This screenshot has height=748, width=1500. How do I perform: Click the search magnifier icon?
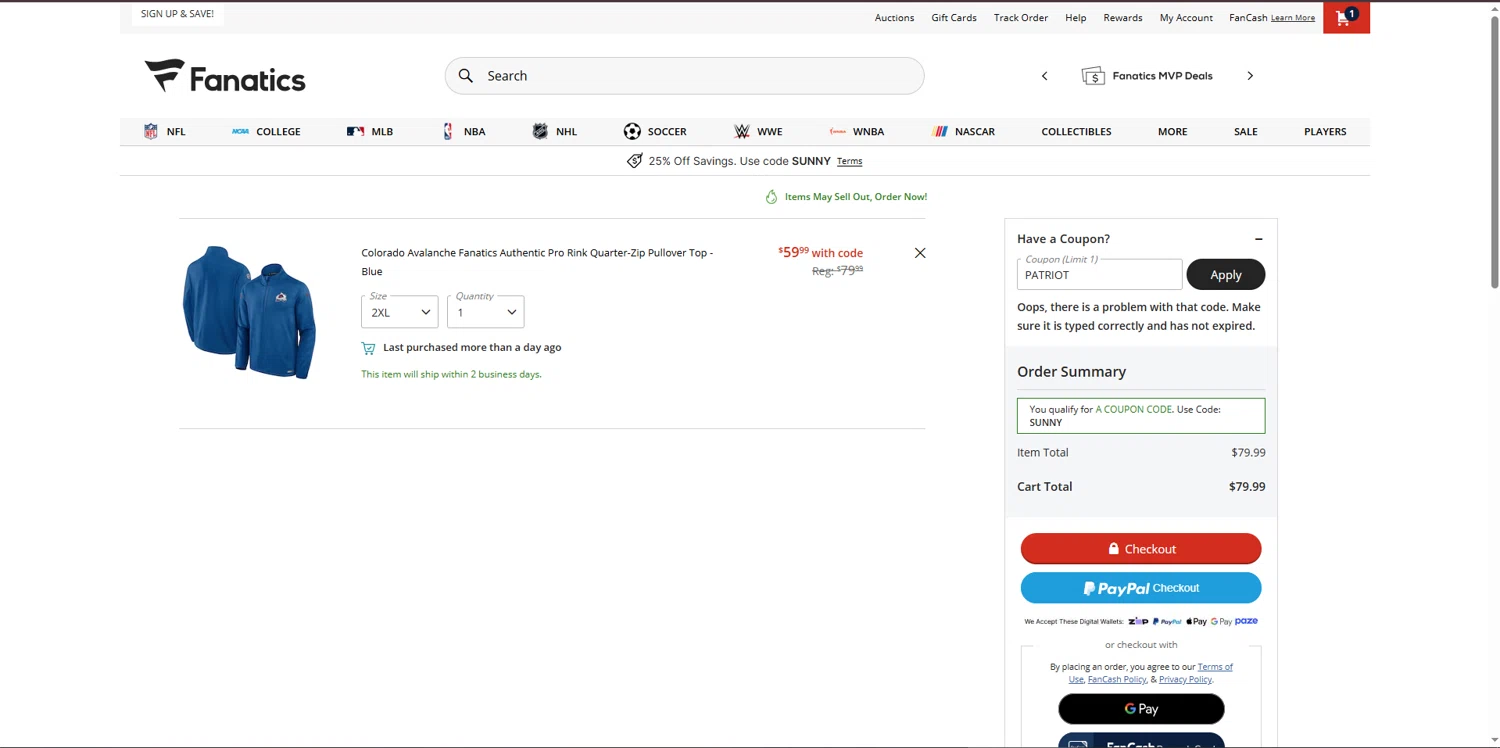[466, 76]
